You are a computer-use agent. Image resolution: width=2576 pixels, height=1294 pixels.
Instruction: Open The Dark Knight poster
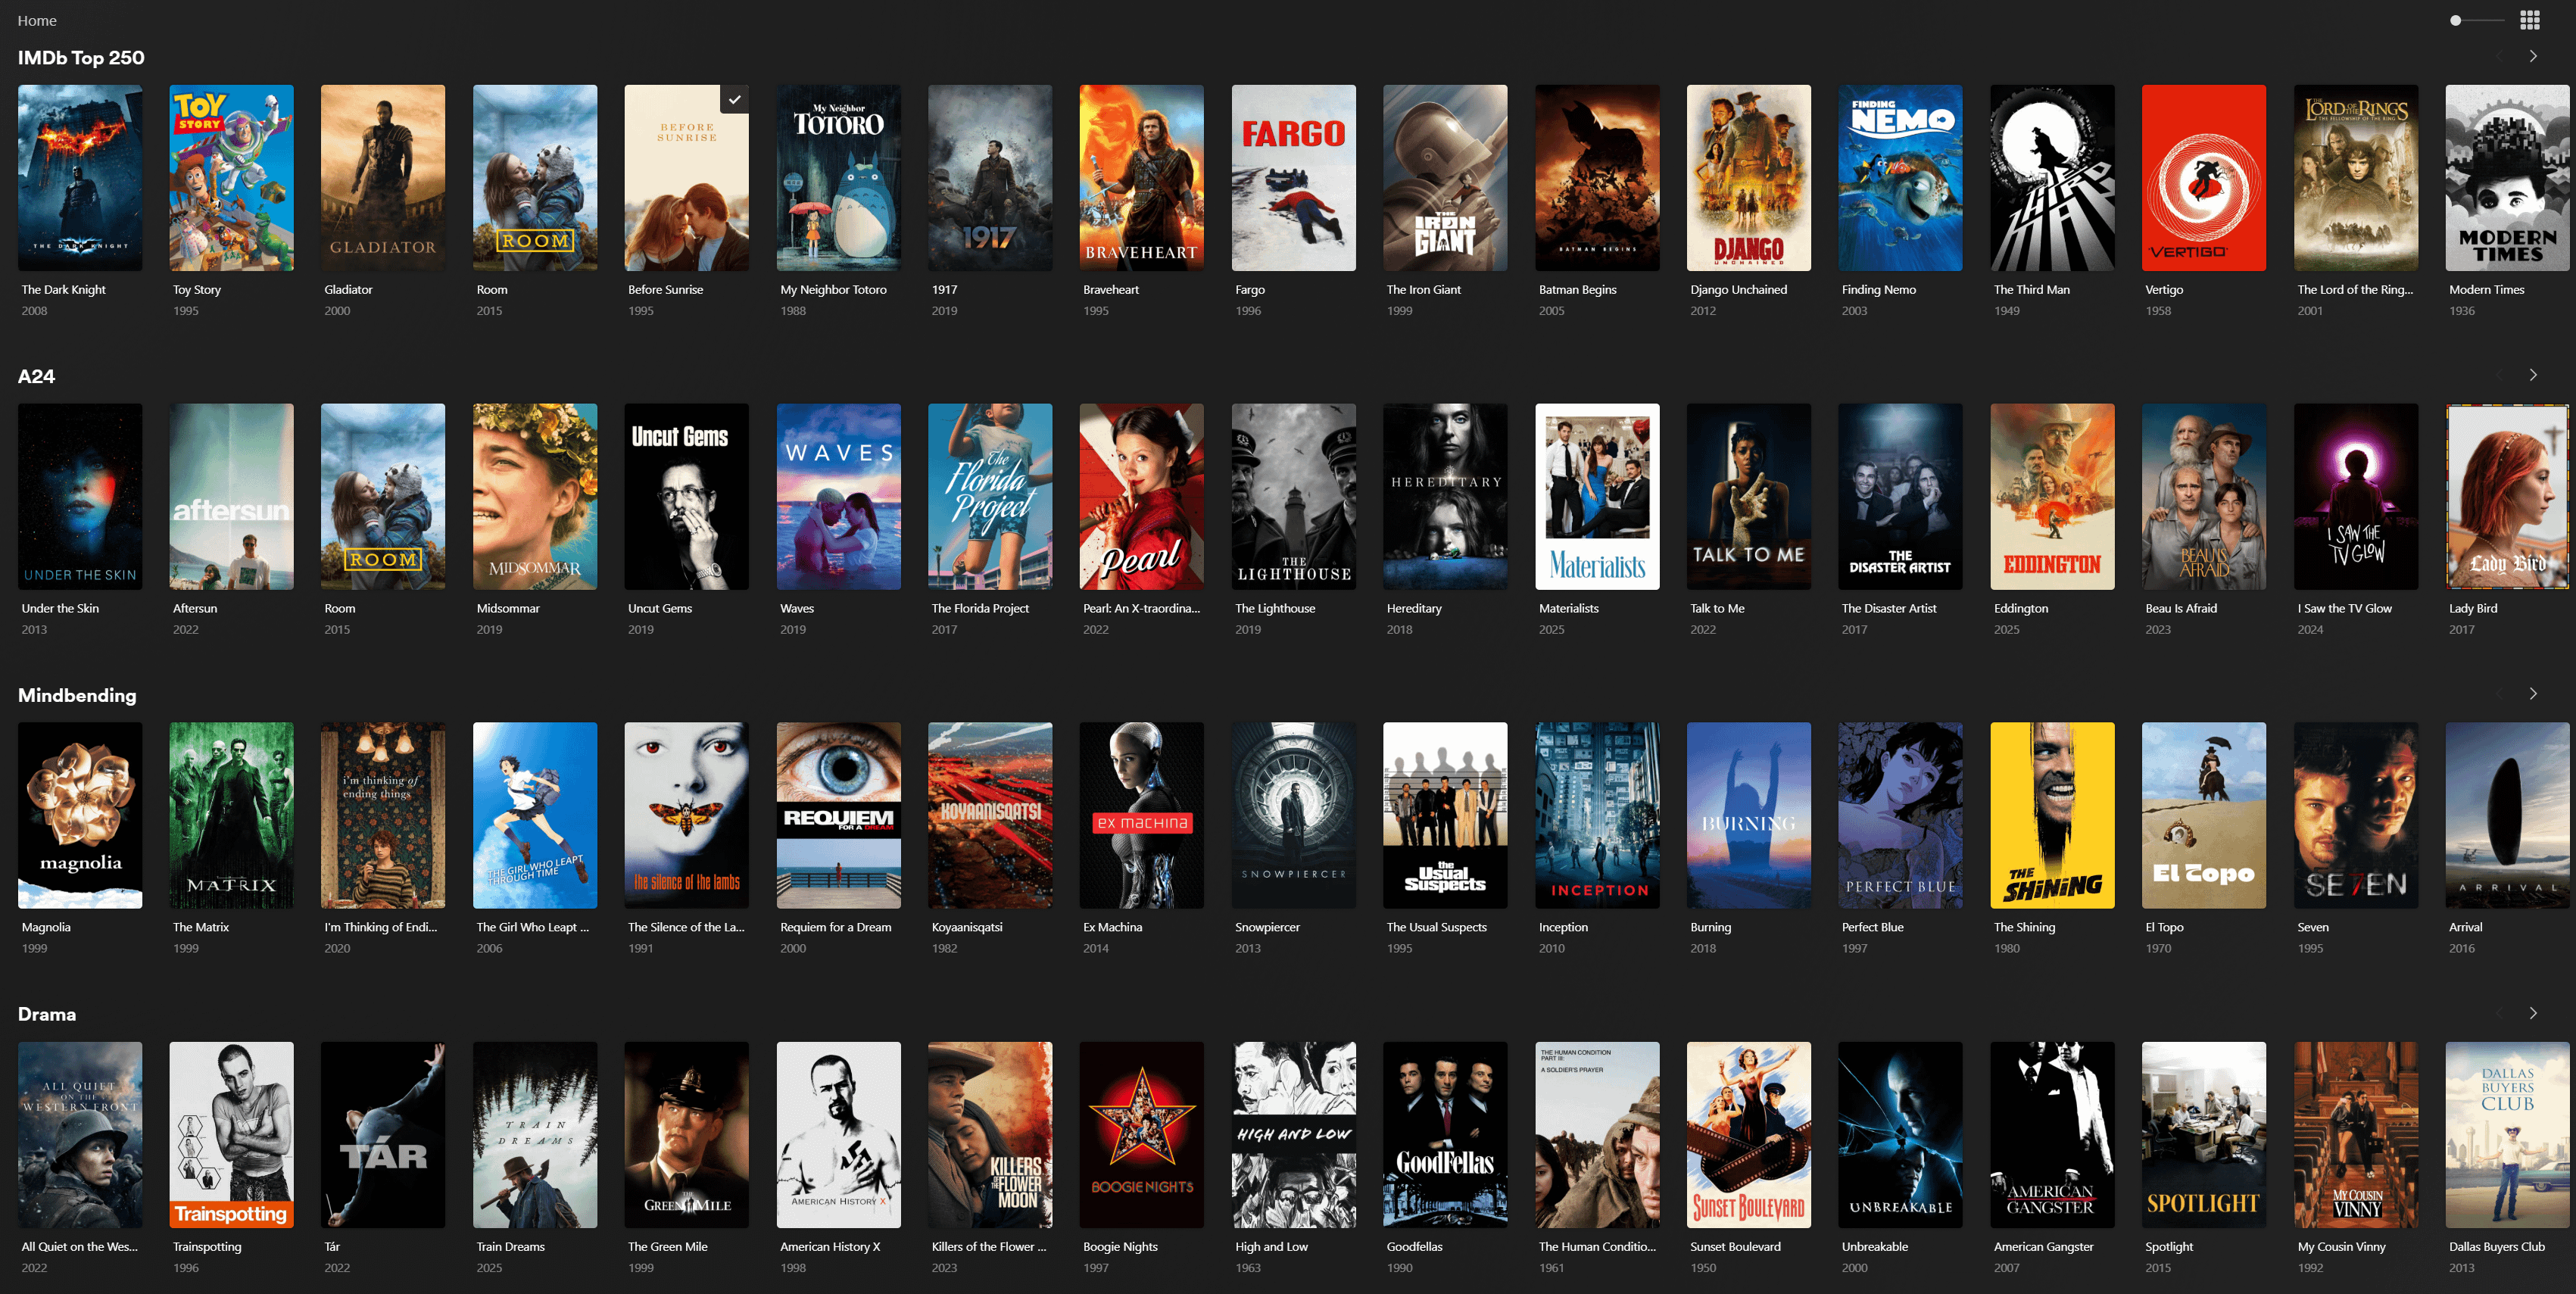pyautogui.click(x=80, y=178)
